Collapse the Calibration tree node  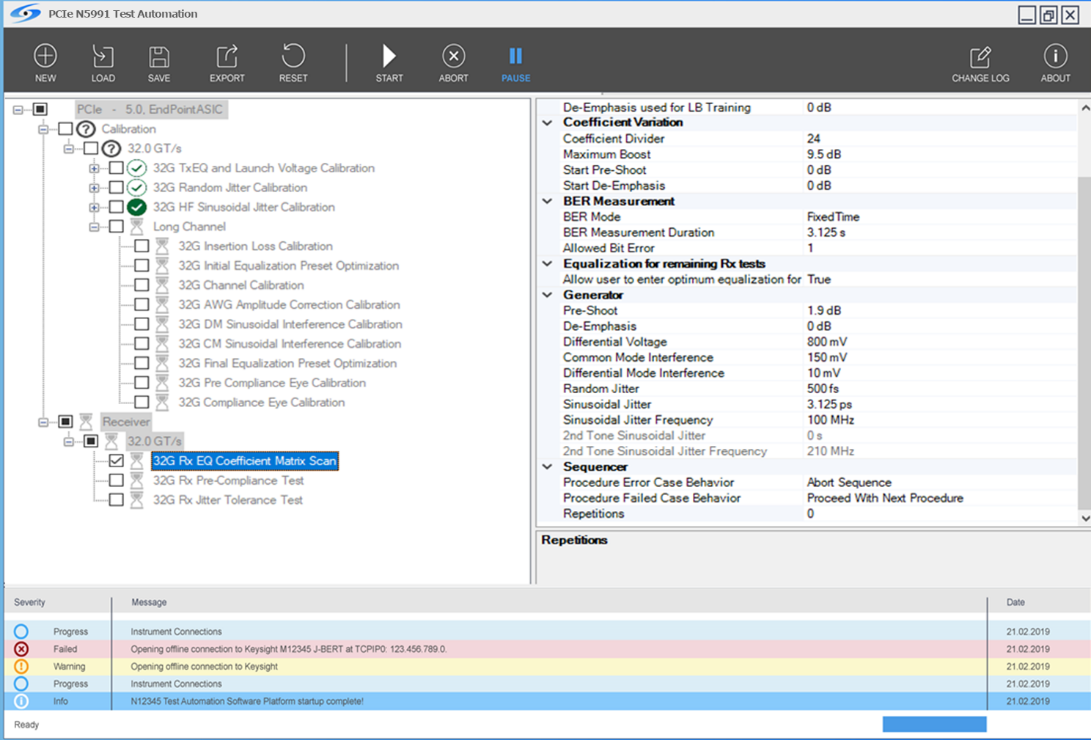[43, 129]
